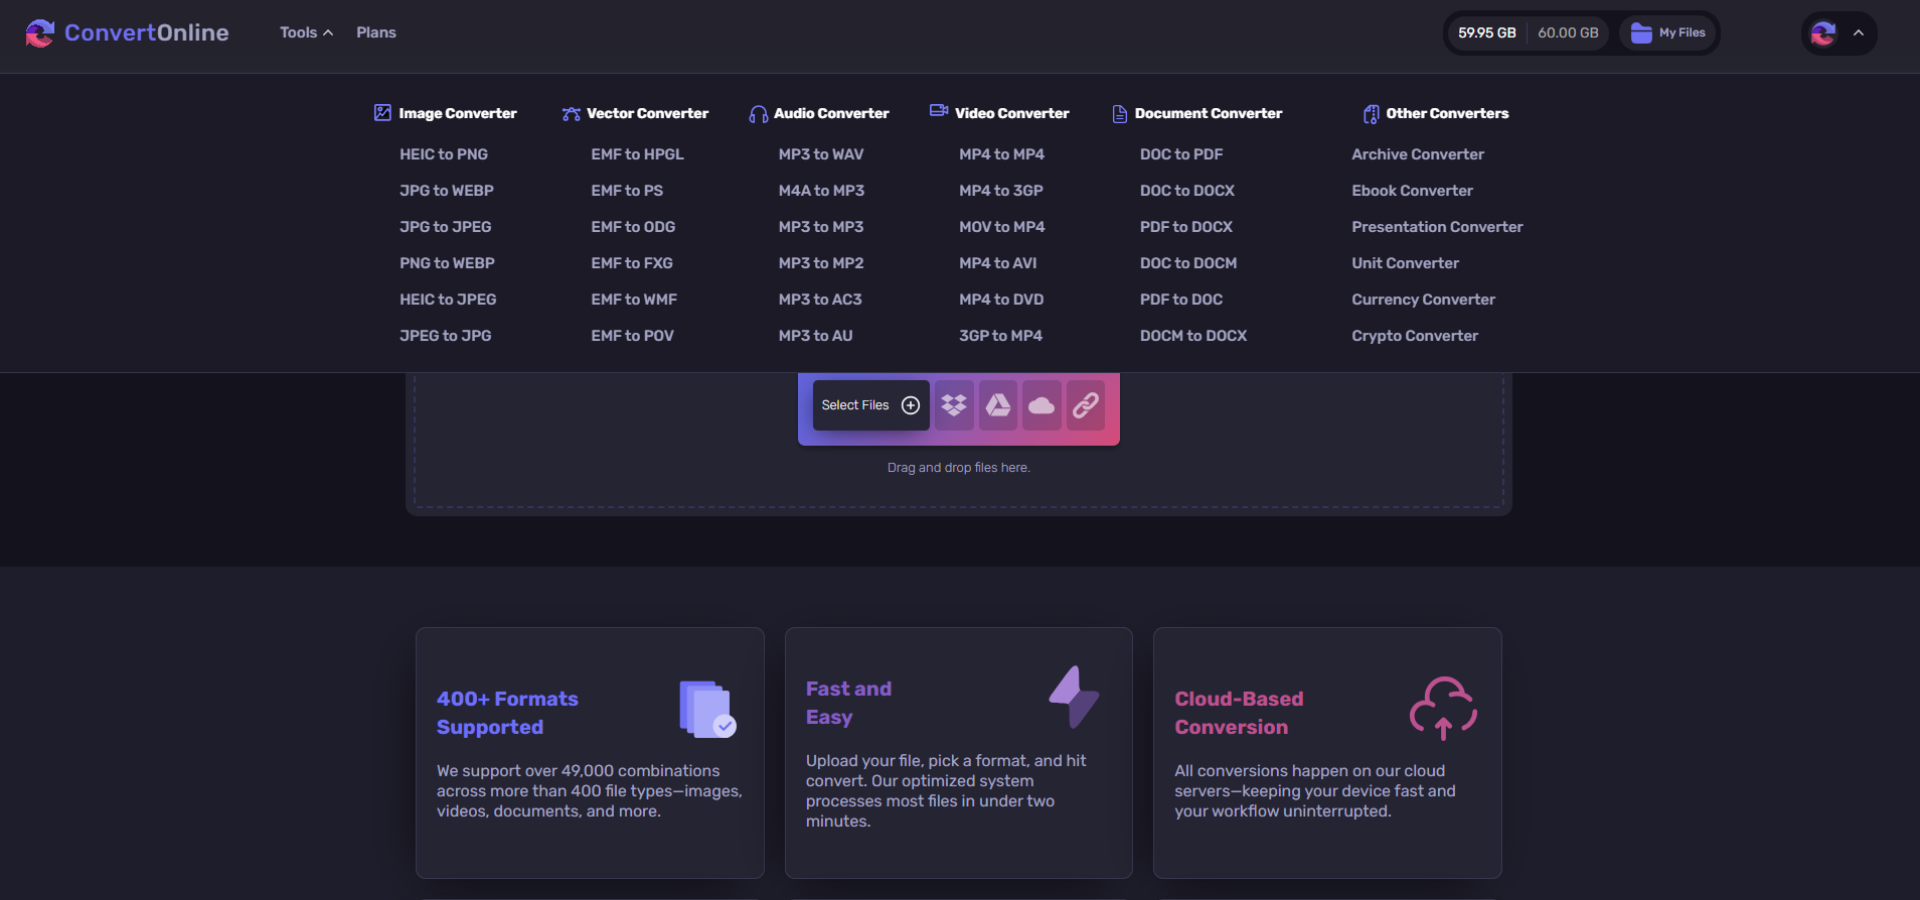Viewport: 1920px width, 900px height.
Task: Expand the account avatar menu
Action: point(1839,33)
